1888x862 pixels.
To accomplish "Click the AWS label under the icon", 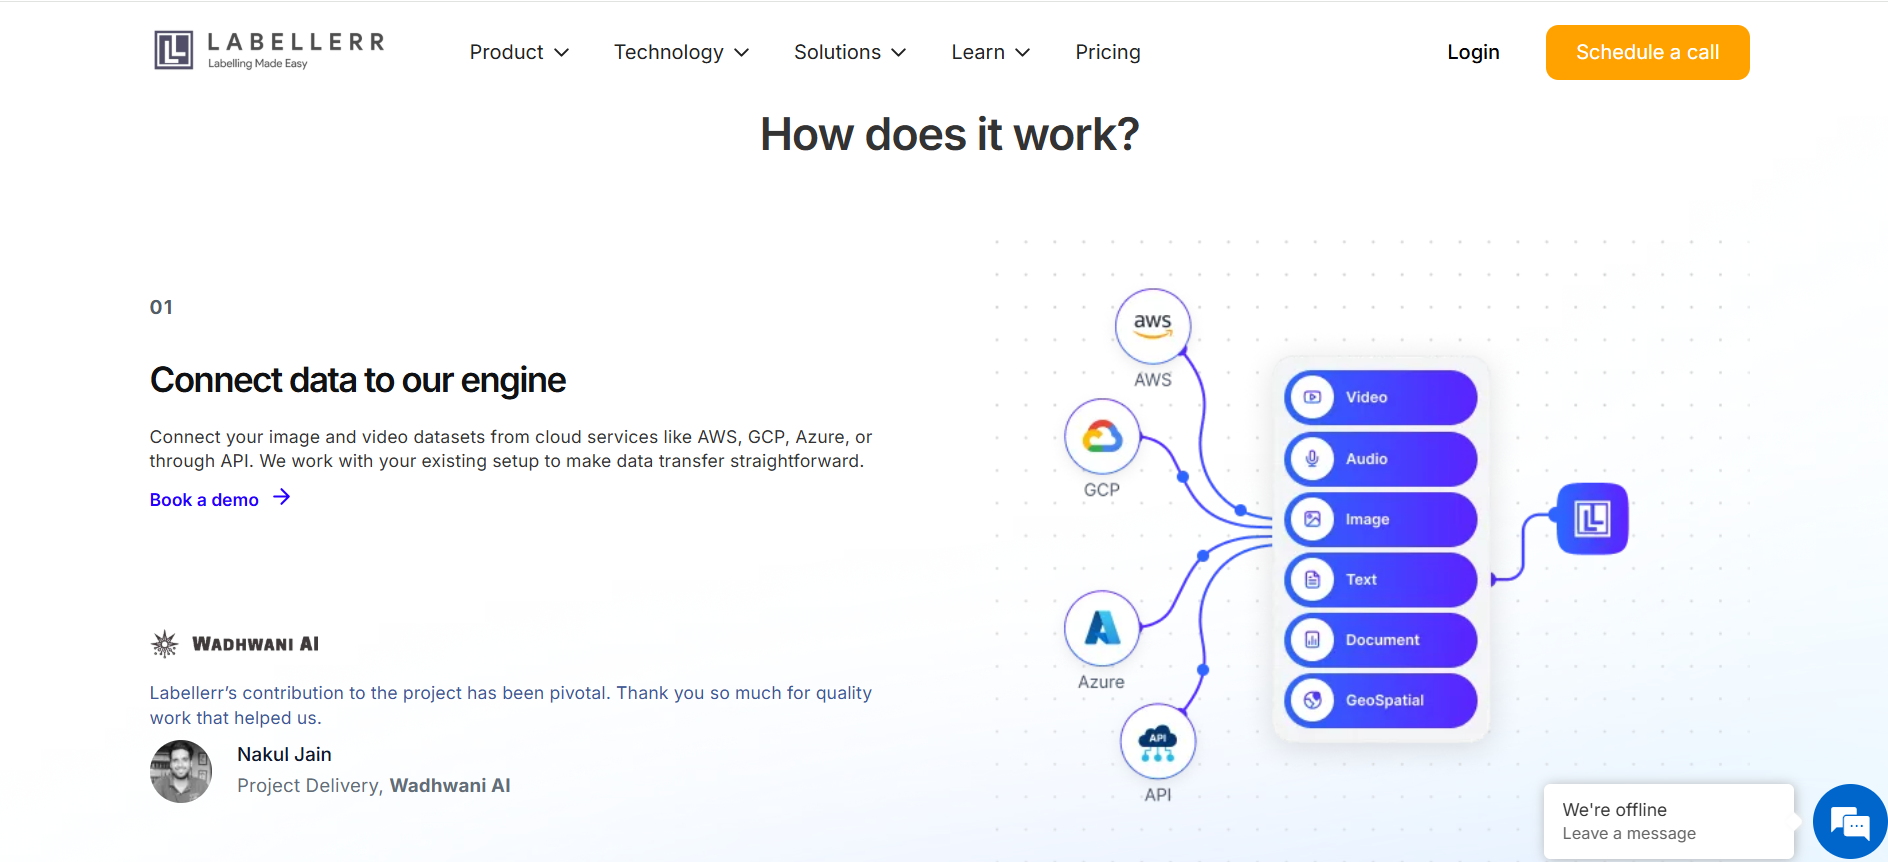I will [x=1153, y=380].
